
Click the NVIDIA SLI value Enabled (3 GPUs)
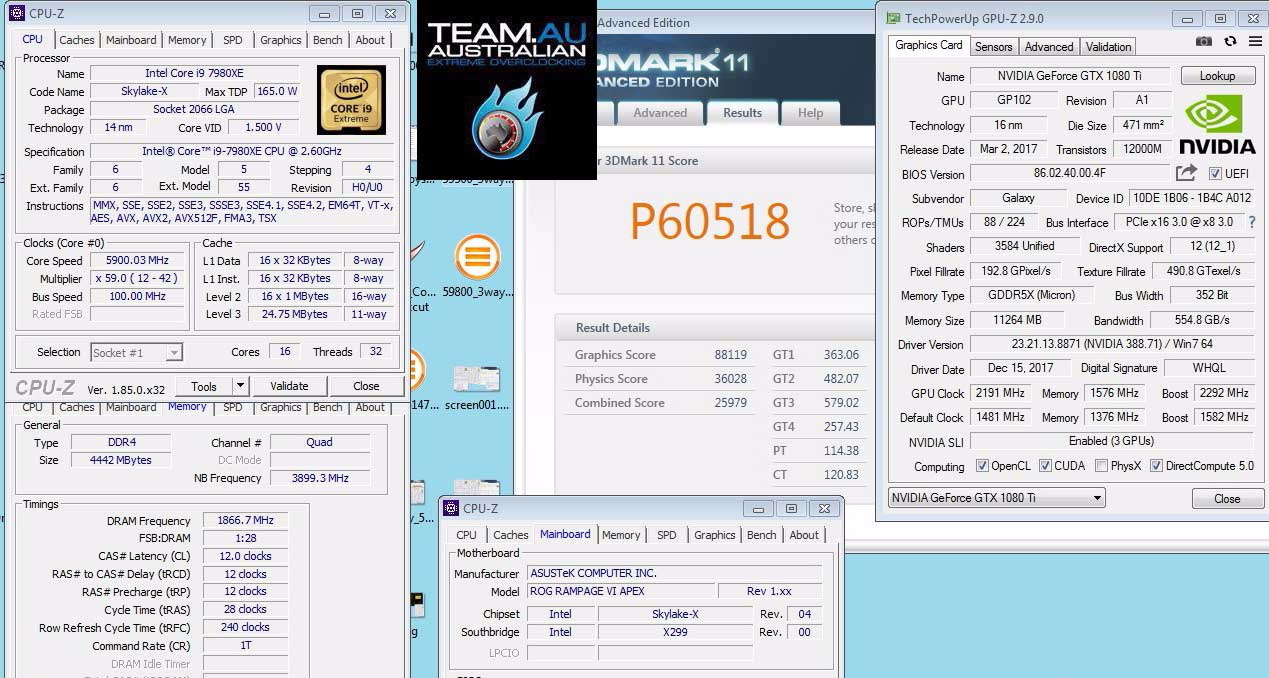pyautogui.click(x=1112, y=441)
